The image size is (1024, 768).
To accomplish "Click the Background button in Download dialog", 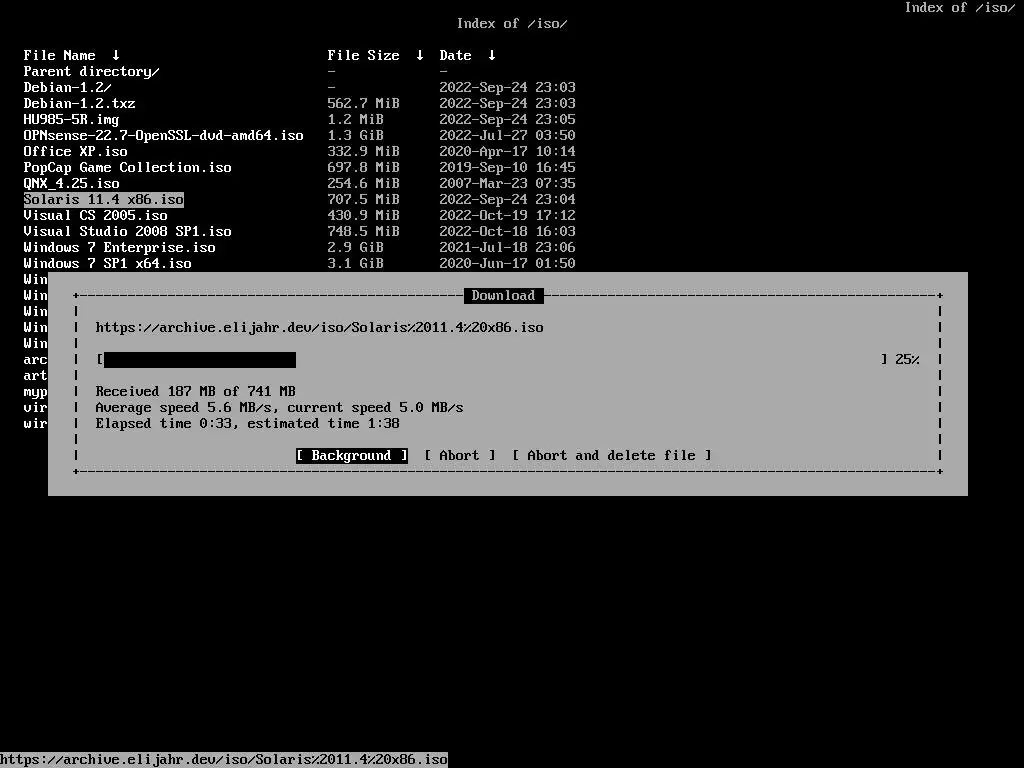I will pos(351,455).
